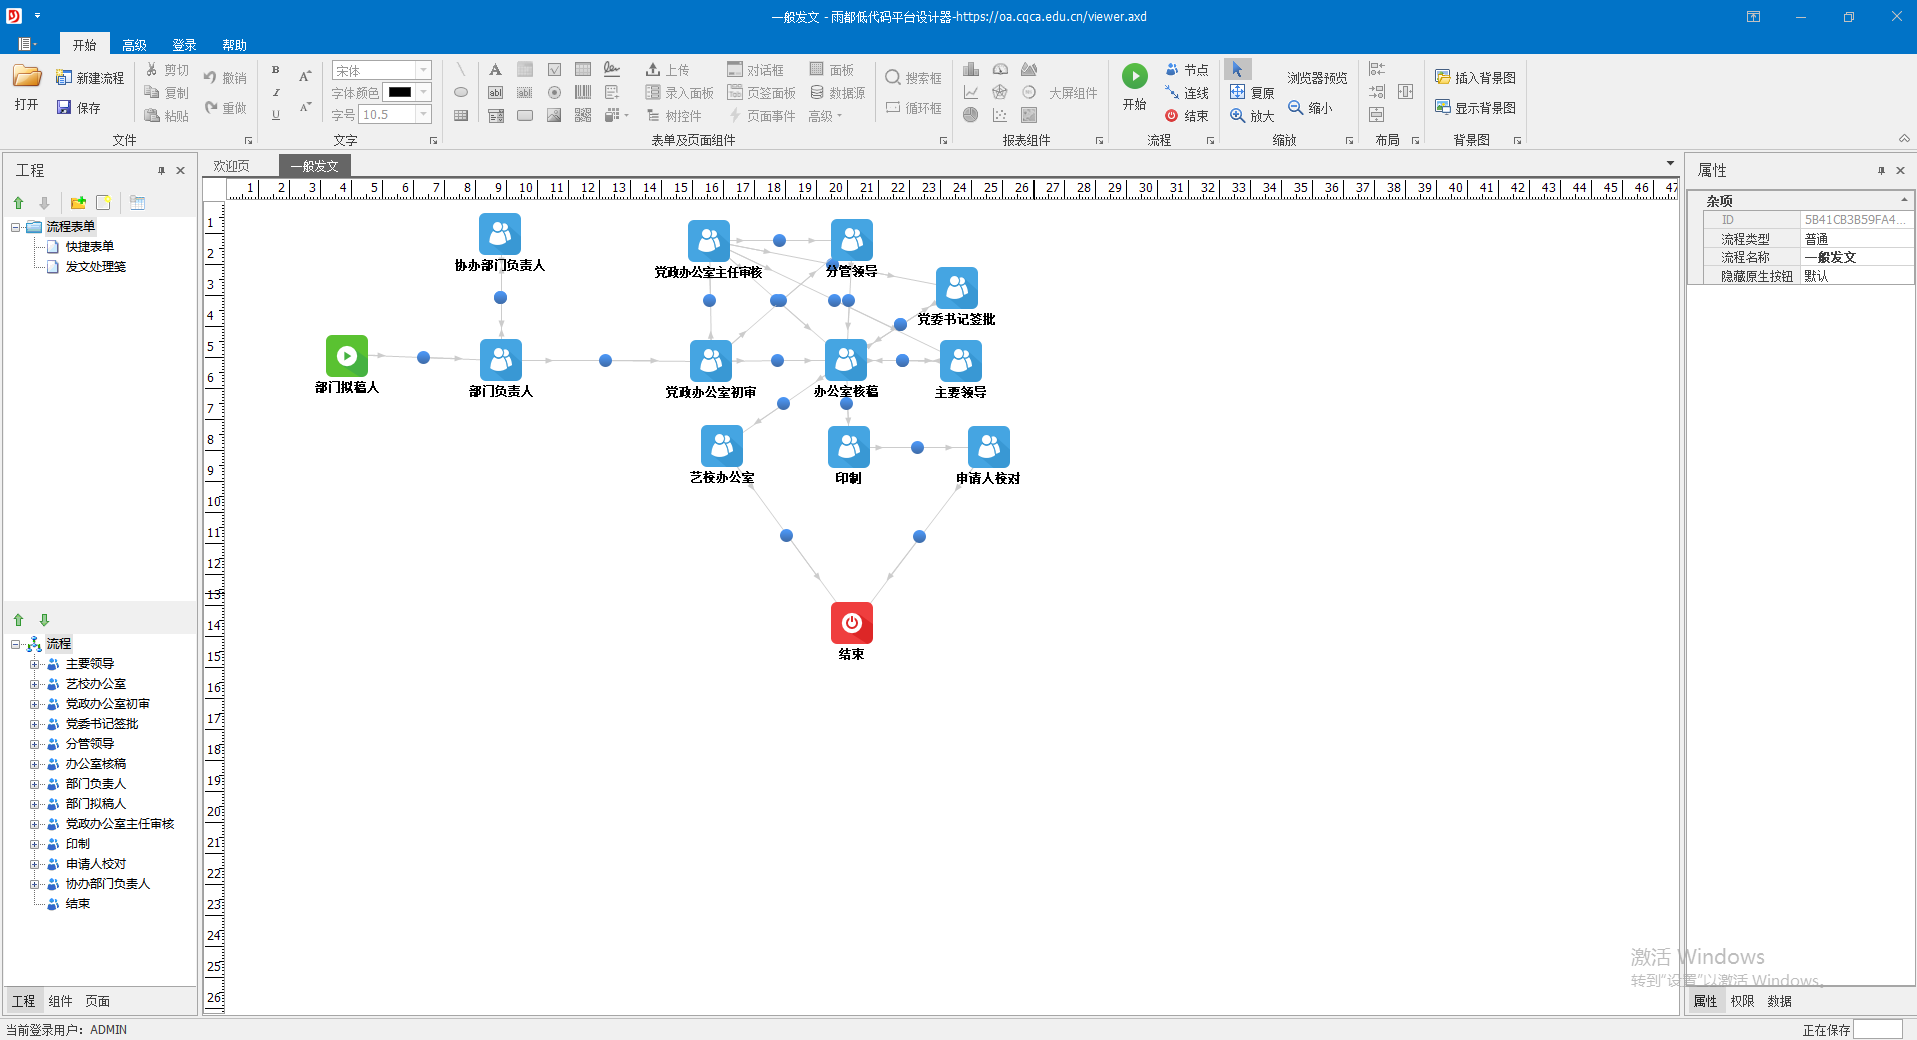Click the Open folder icon in ribbon

pyautogui.click(x=27, y=78)
